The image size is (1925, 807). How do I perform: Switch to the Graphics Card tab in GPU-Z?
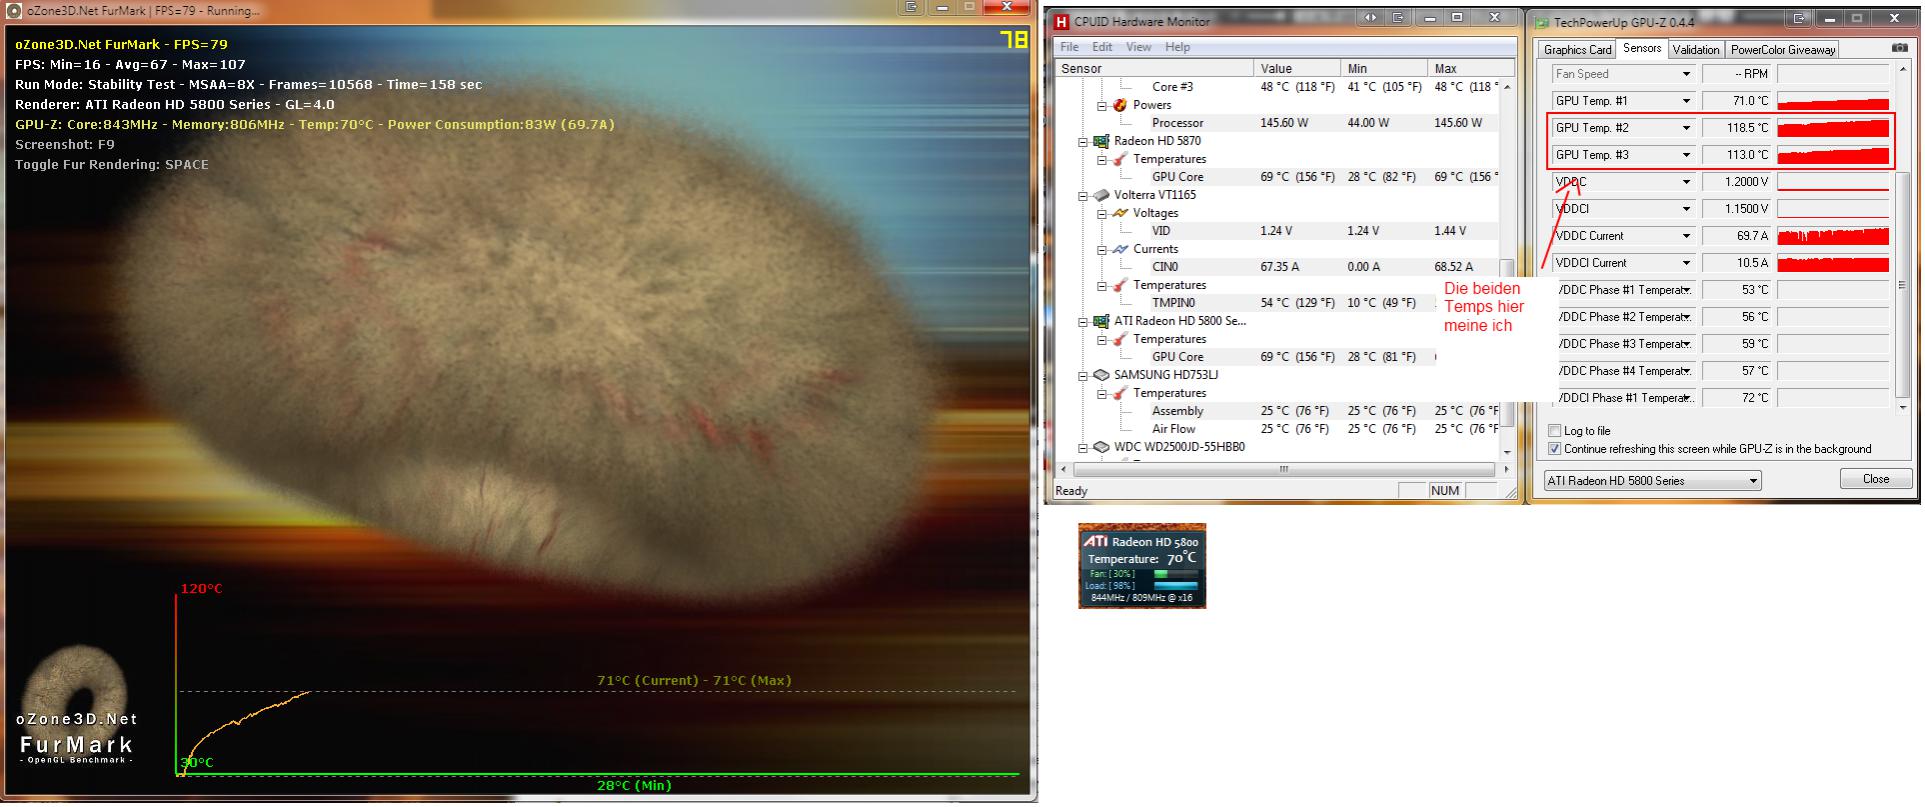[x=1577, y=50]
